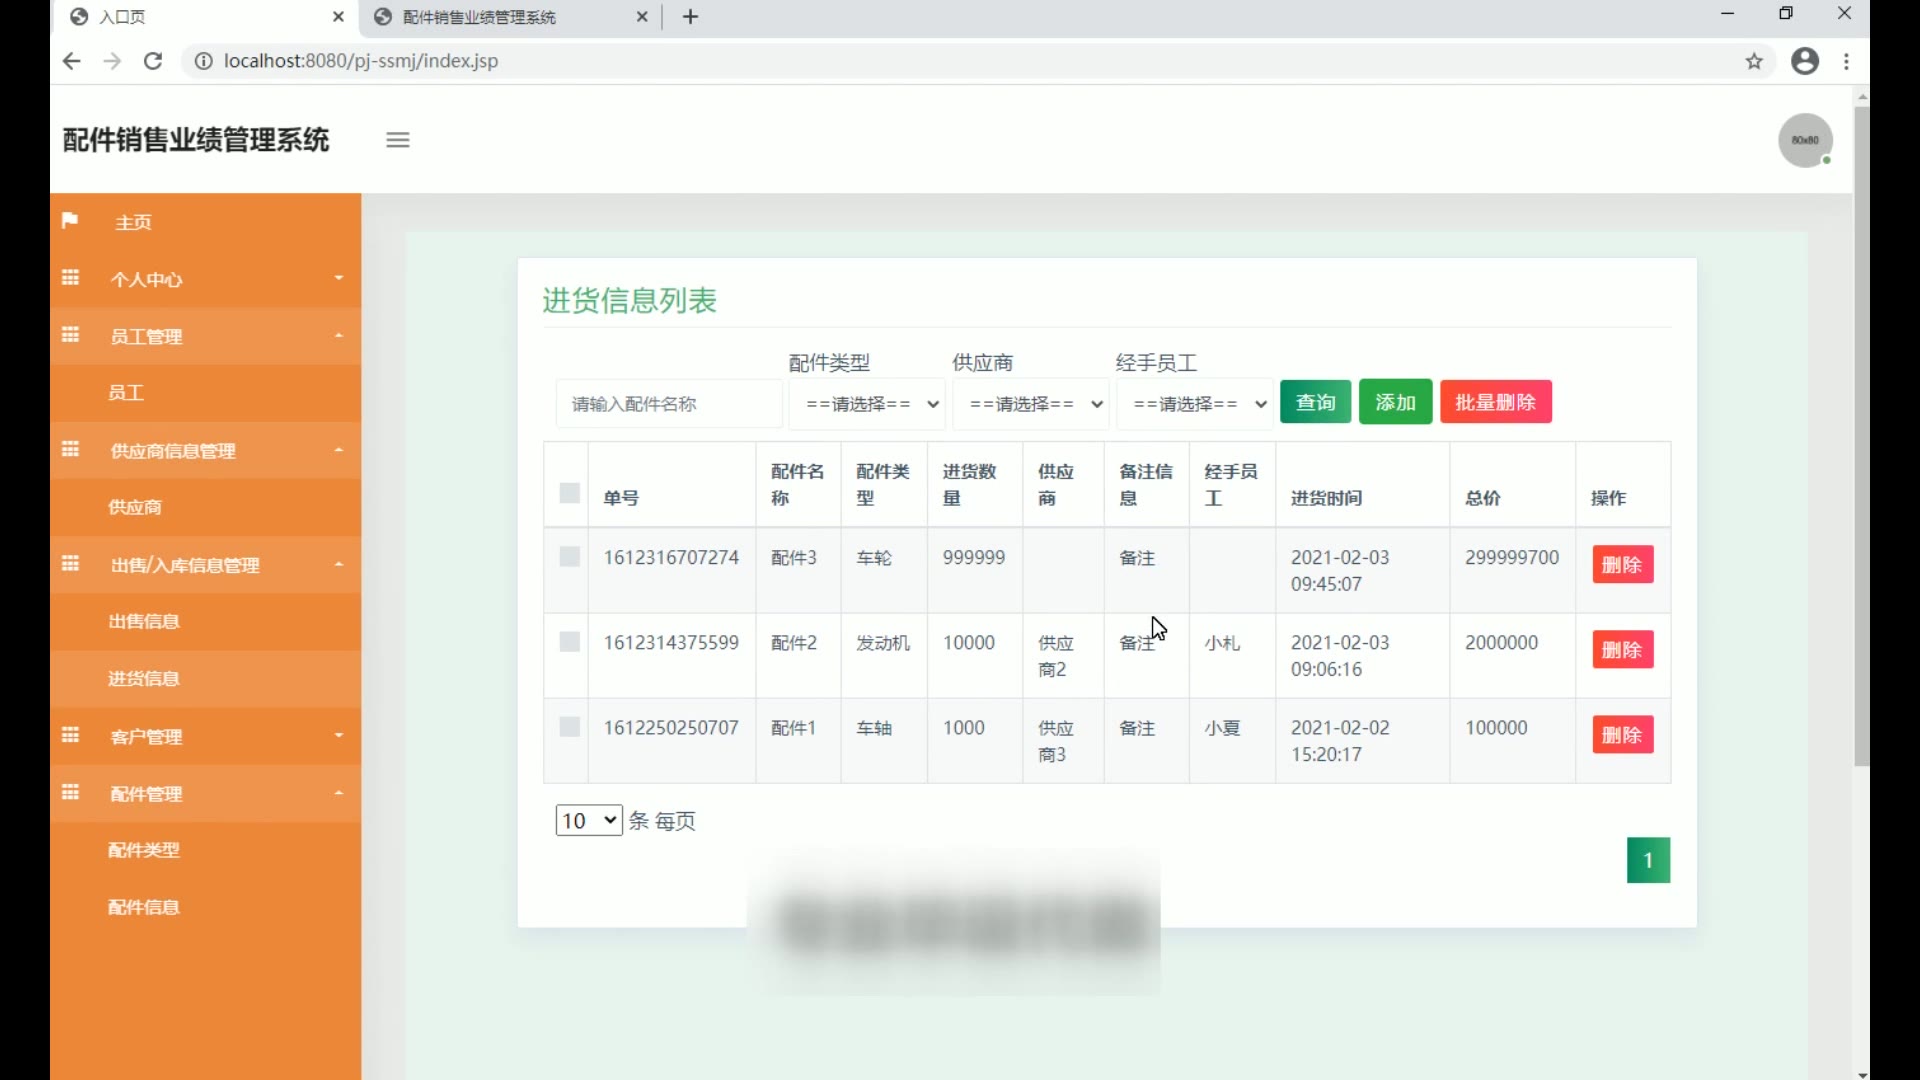Click the hamburger menu toggle icon
The width and height of the screenshot is (1920, 1080).
(398, 140)
